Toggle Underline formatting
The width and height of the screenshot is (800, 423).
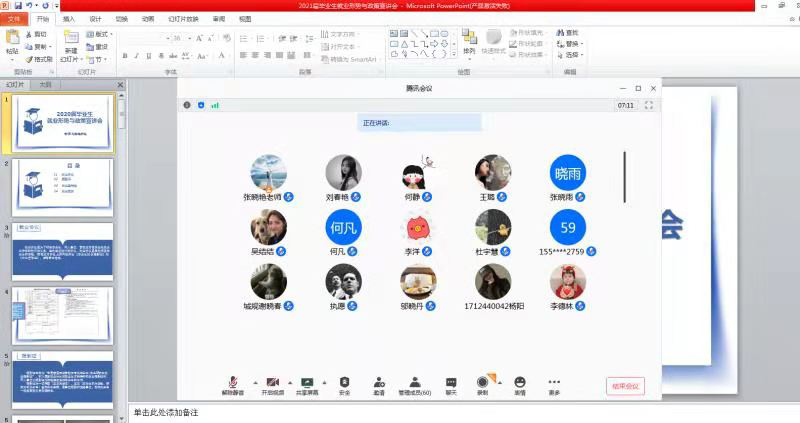[x=149, y=56]
